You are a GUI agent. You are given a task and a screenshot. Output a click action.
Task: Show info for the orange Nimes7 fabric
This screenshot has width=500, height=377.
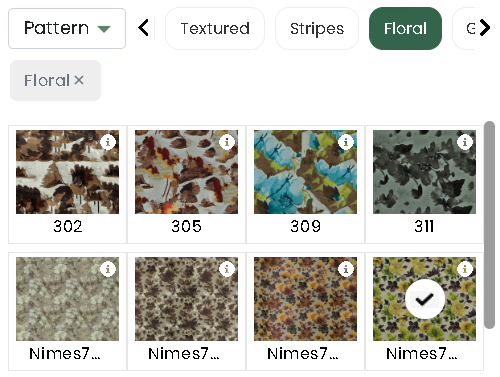[346, 269]
